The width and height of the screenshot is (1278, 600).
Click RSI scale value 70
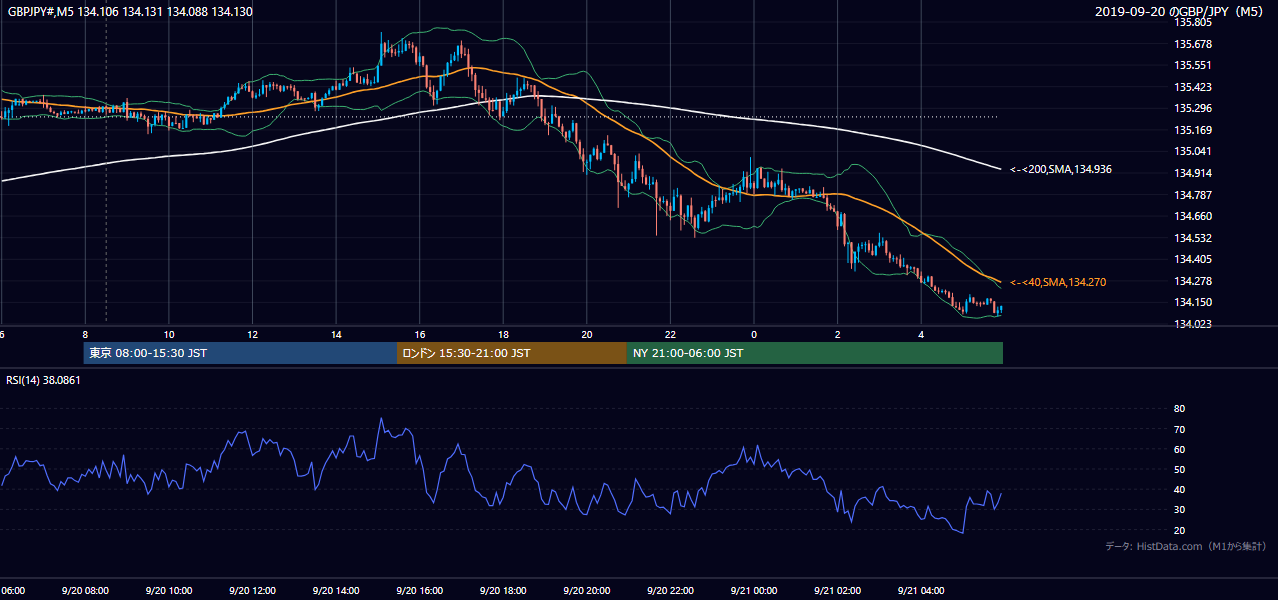pyautogui.click(x=1179, y=429)
